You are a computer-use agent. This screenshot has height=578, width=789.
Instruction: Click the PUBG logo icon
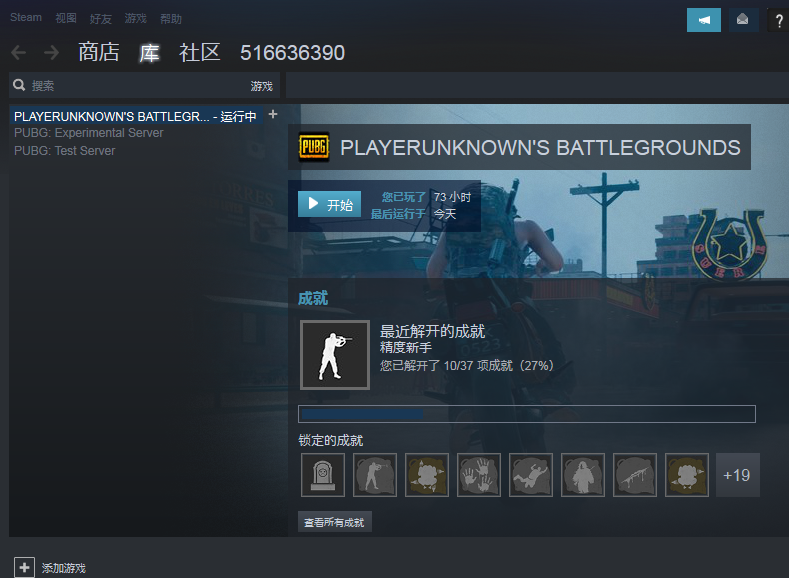pyautogui.click(x=314, y=147)
